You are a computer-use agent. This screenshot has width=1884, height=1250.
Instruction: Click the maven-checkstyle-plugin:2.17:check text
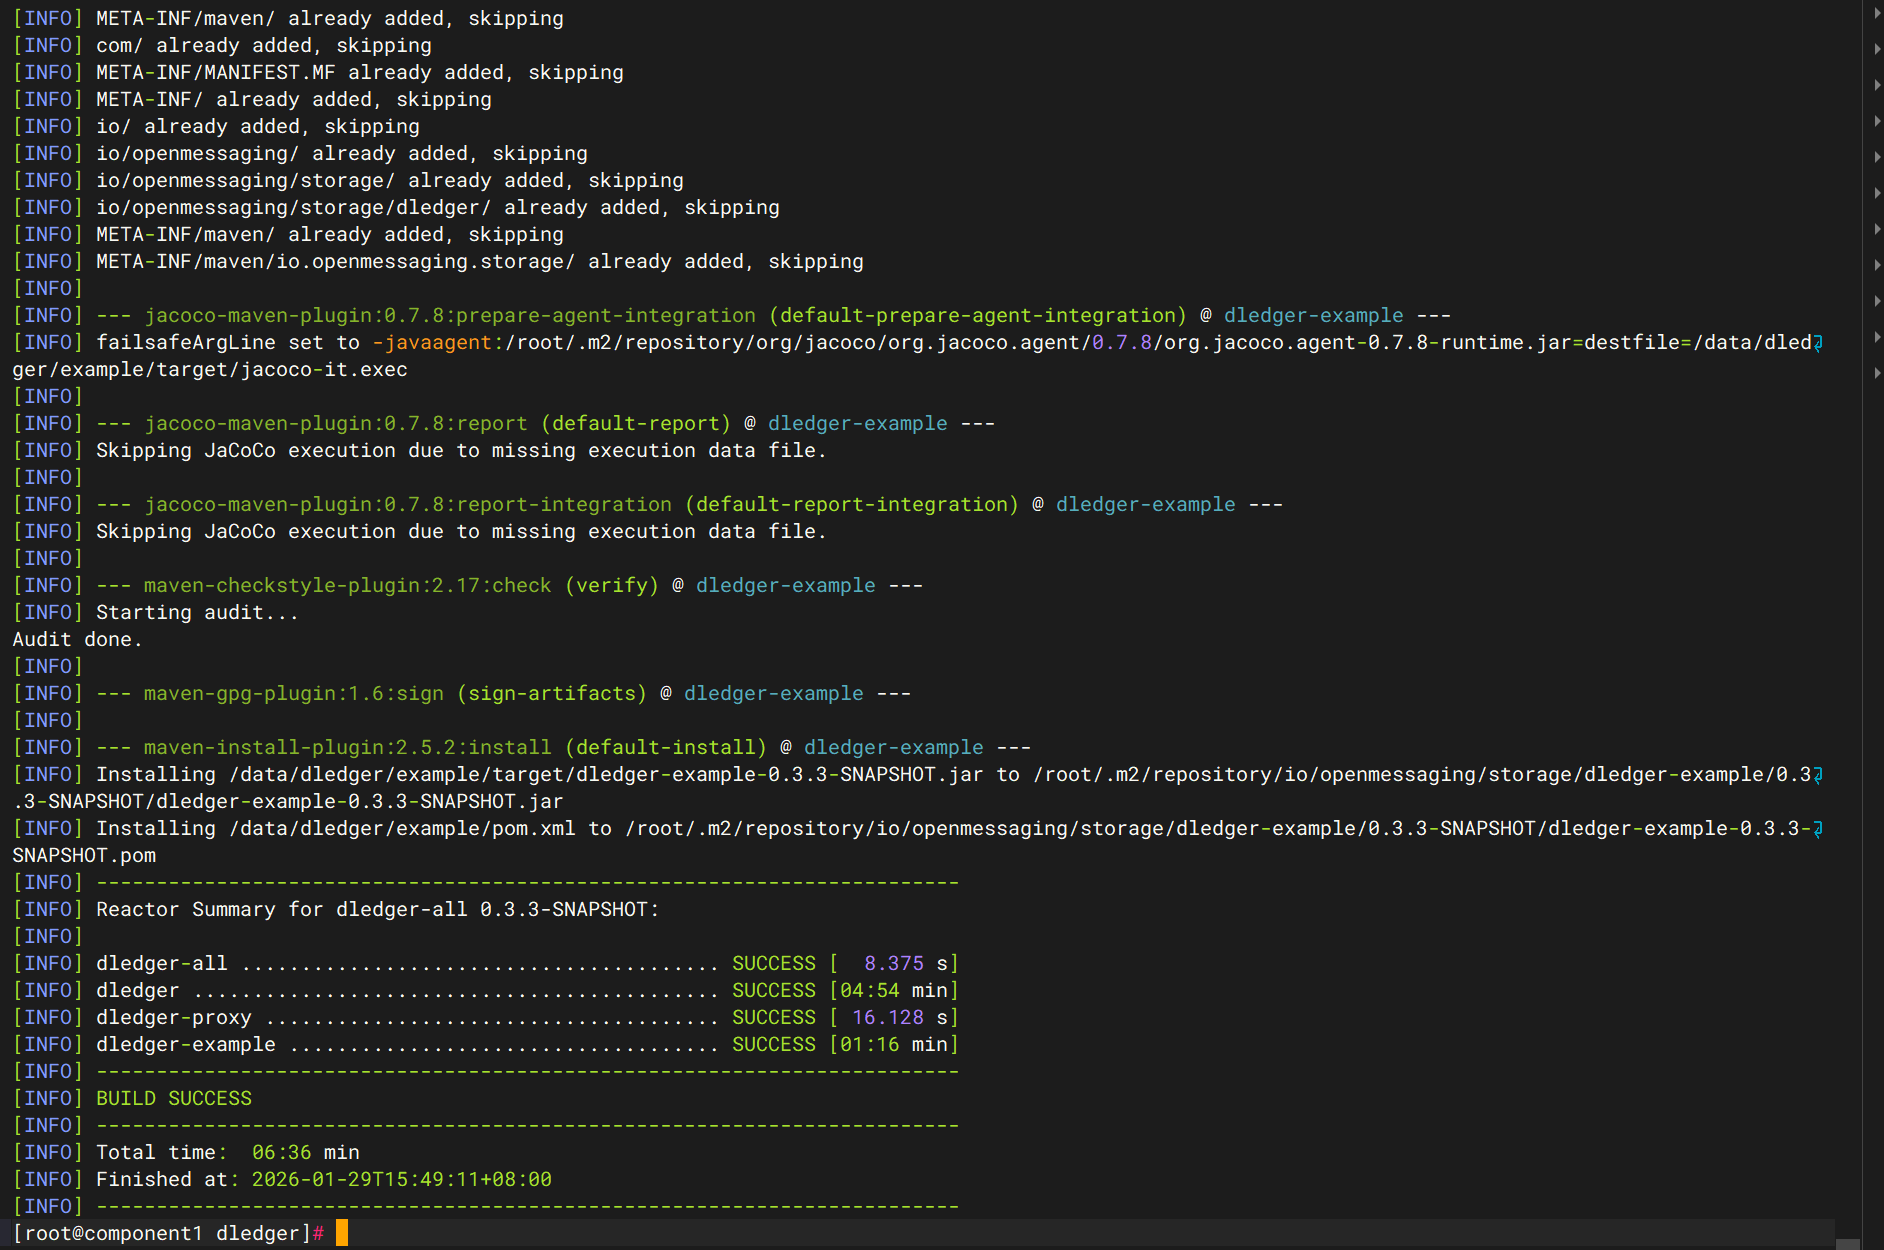tap(347, 585)
